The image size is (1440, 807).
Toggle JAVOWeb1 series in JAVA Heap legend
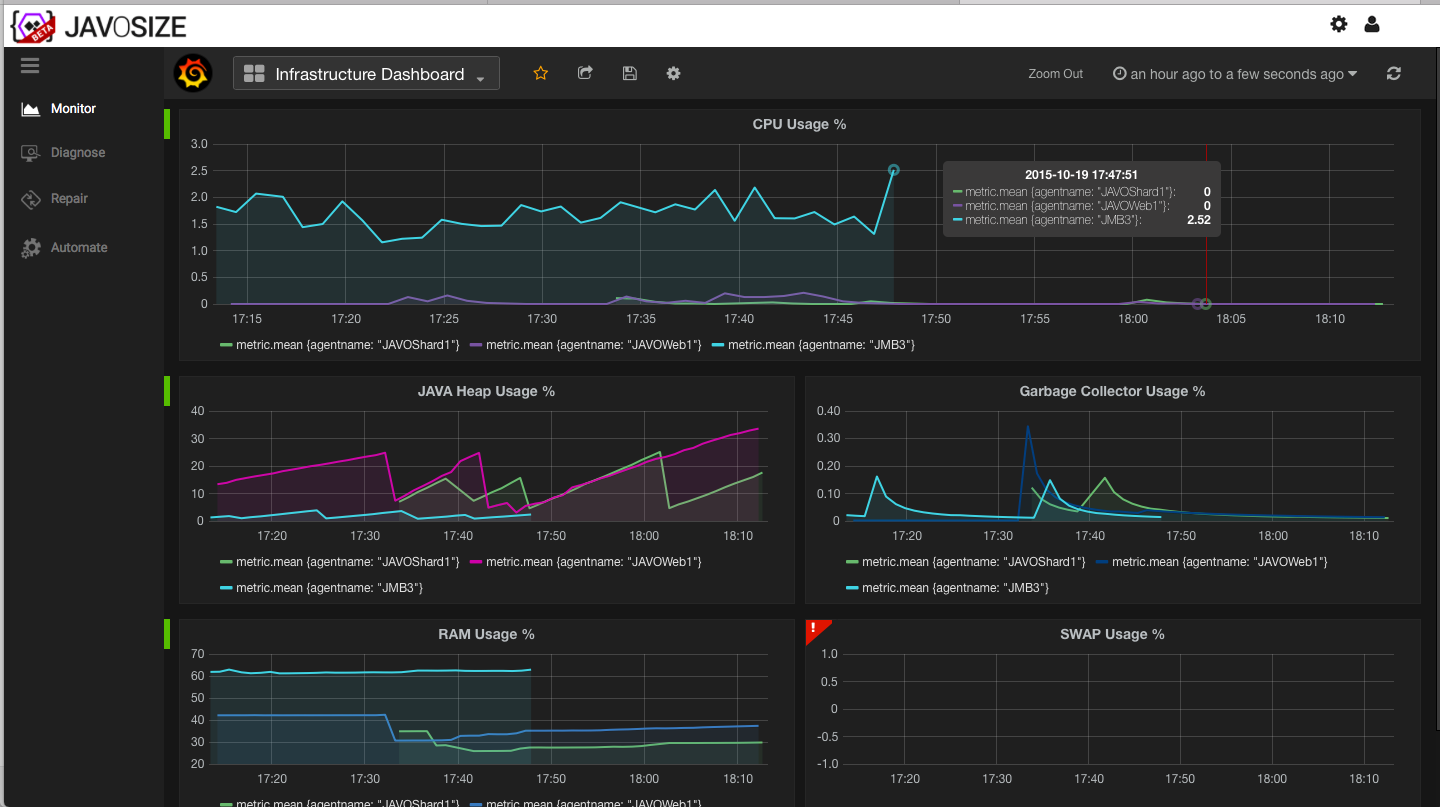pyautogui.click(x=586, y=562)
